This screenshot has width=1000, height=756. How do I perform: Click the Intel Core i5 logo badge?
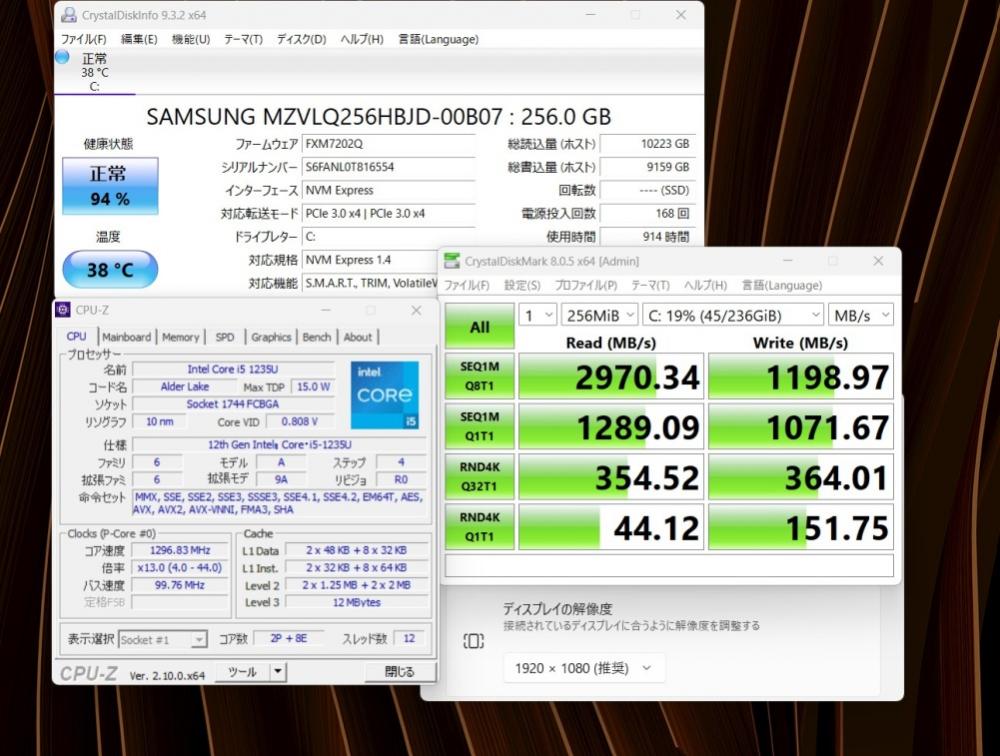385,395
